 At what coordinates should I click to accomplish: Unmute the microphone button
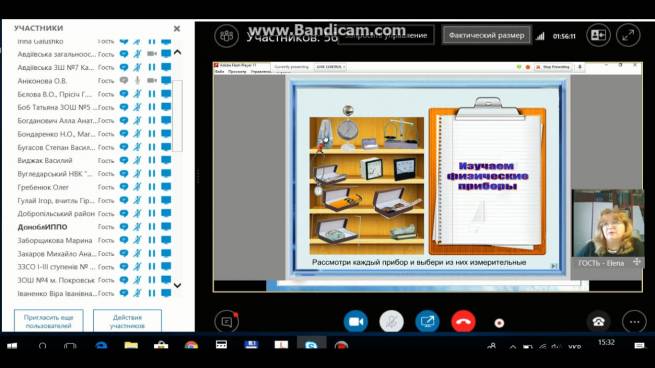(x=391, y=322)
